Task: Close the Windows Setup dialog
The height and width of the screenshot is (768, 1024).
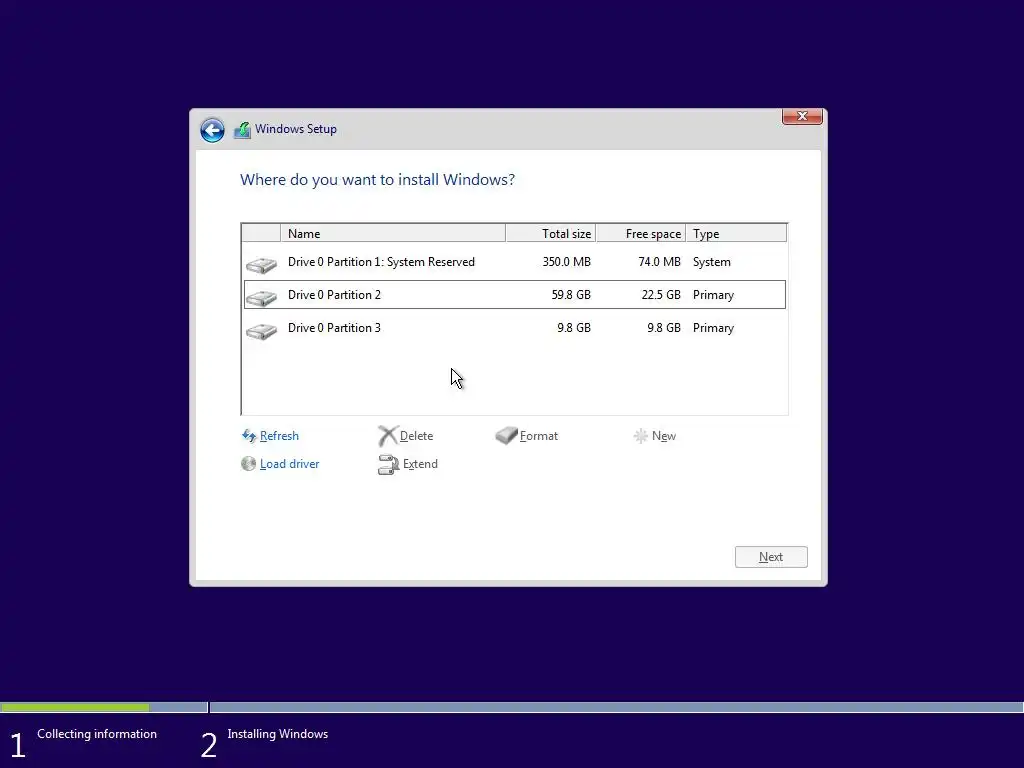Action: 802,116
